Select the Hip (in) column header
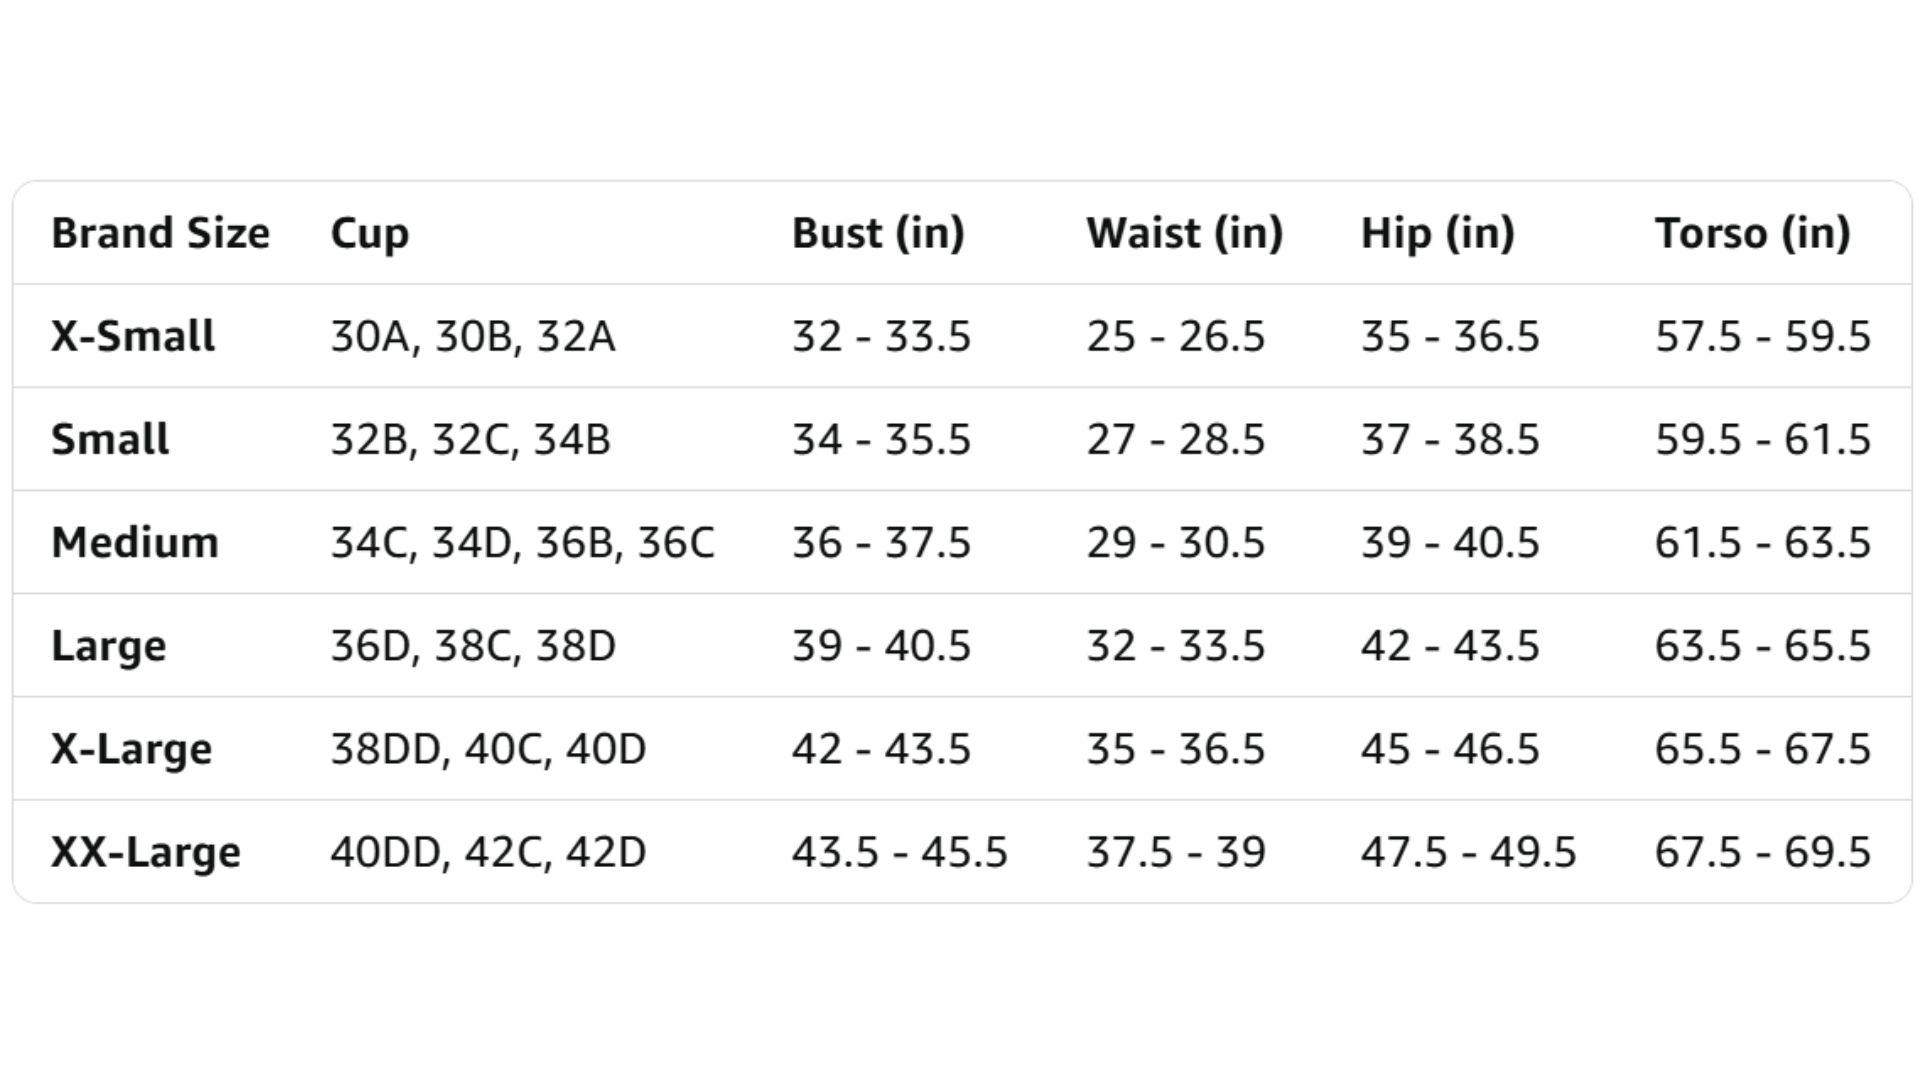1920x1080 pixels. pyautogui.click(x=1437, y=233)
